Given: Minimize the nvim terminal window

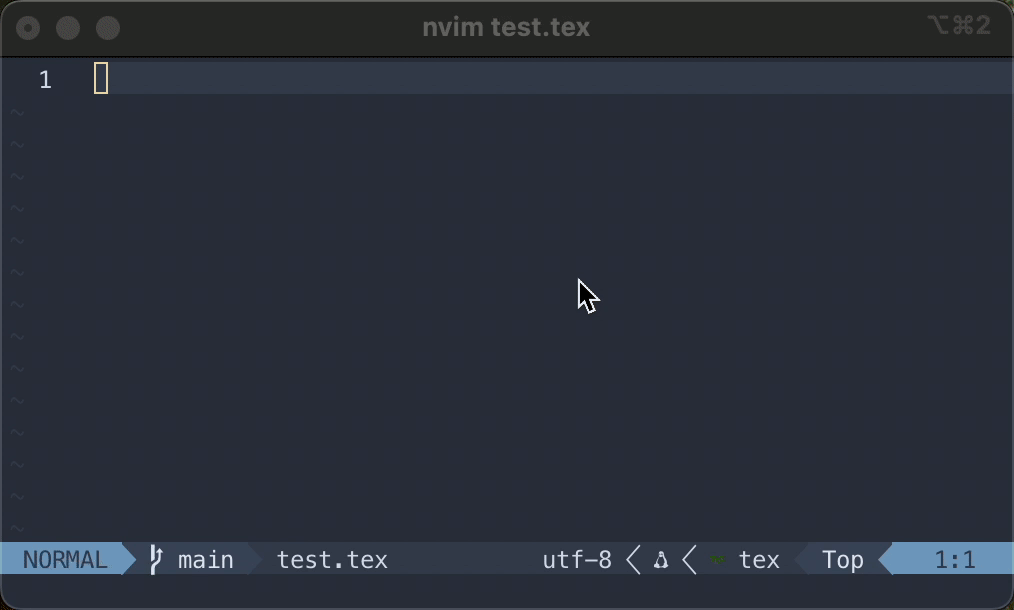Looking at the screenshot, I should click(x=68, y=28).
